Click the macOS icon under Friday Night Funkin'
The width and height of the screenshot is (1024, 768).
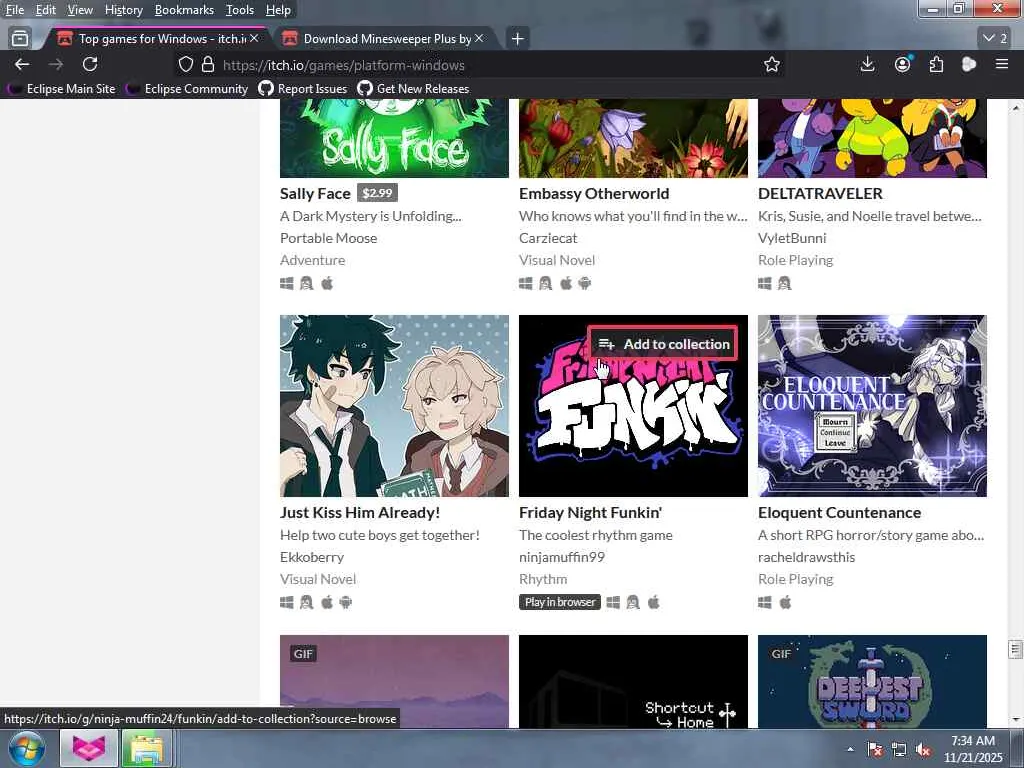(654, 602)
